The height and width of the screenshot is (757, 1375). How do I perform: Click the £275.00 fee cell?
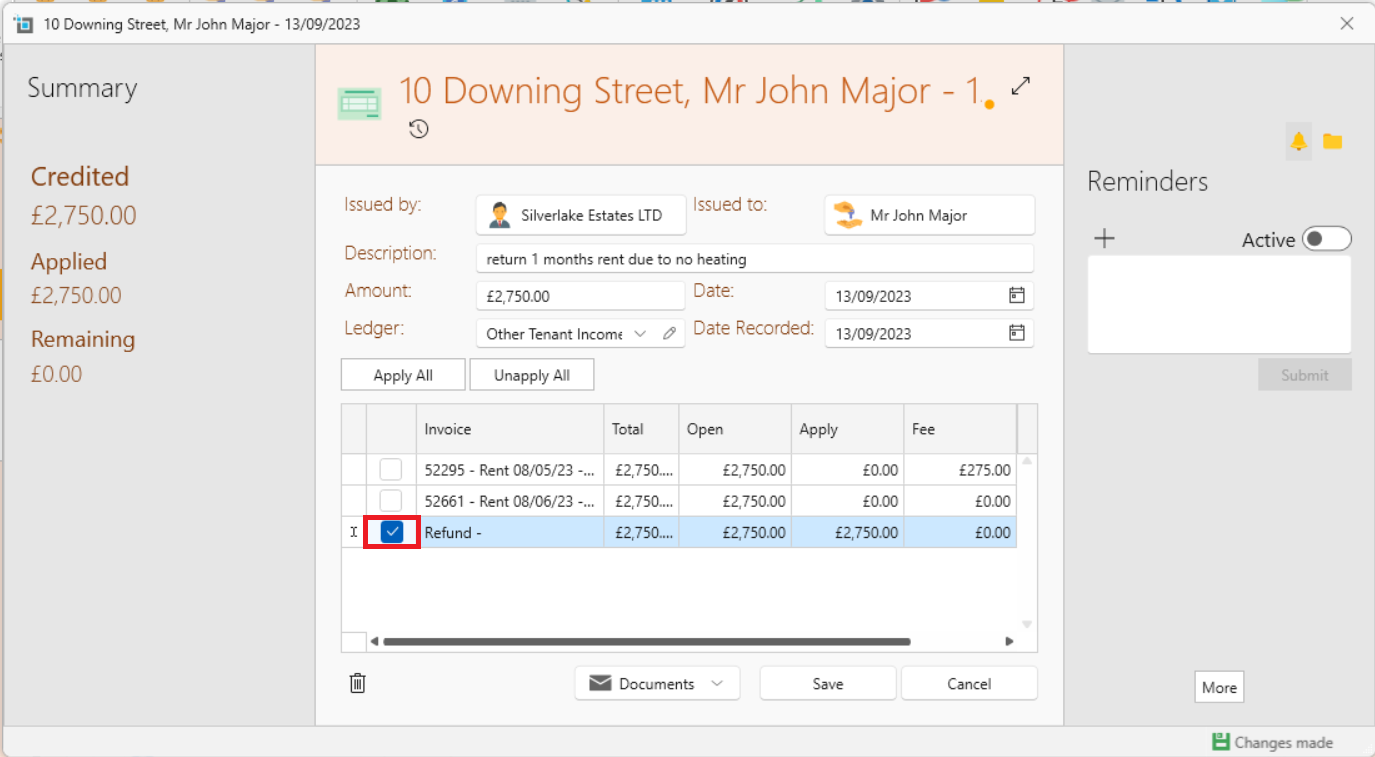tap(960, 470)
